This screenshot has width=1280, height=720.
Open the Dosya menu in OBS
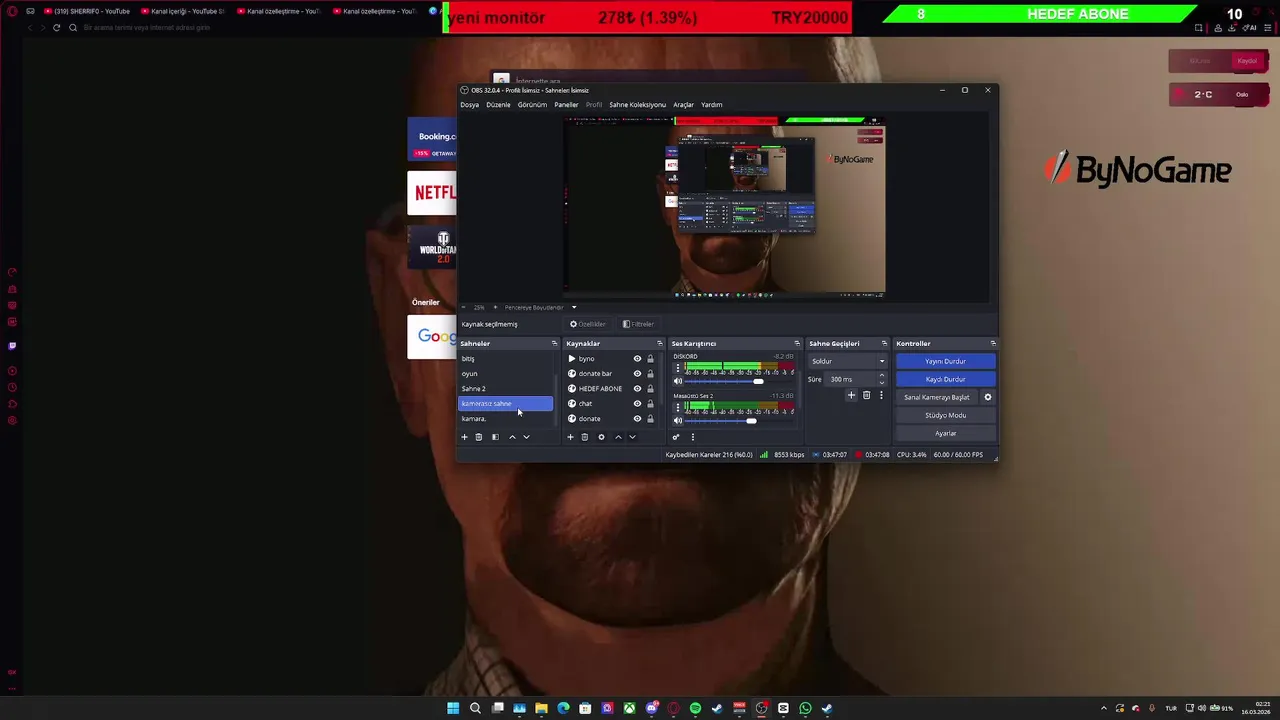[469, 105]
